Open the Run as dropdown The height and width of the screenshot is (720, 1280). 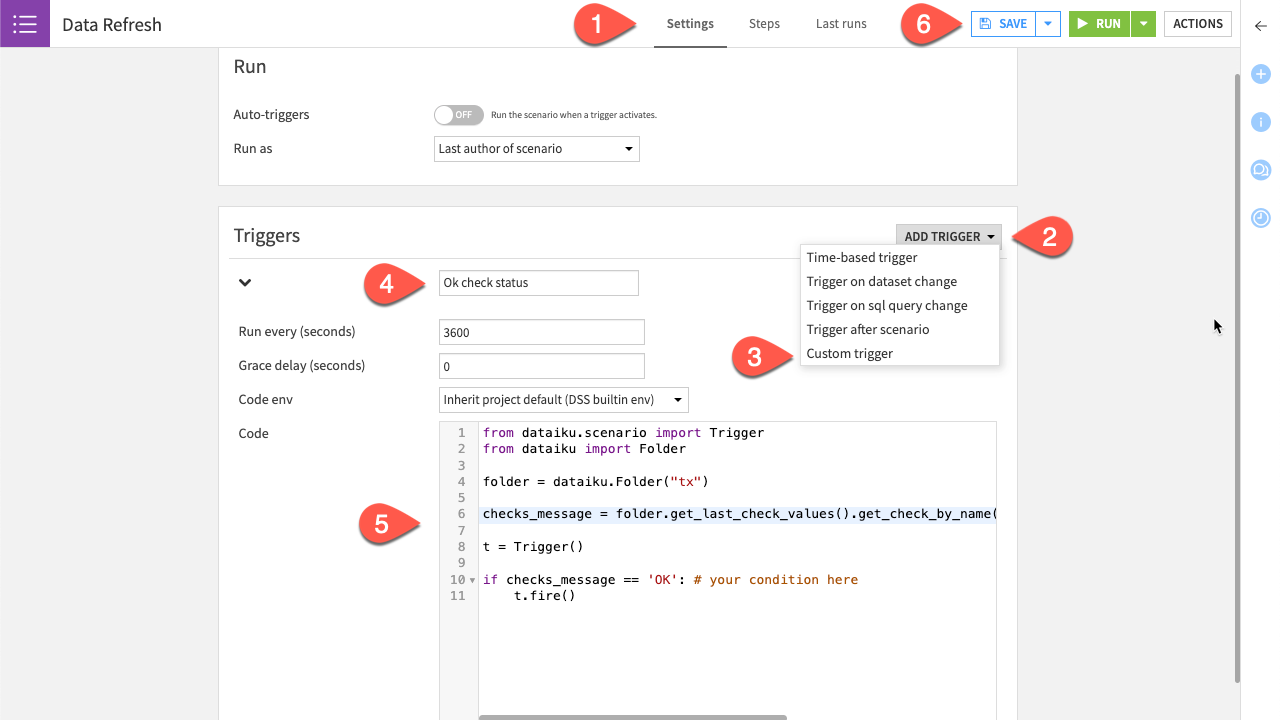click(x=537, y=149)
